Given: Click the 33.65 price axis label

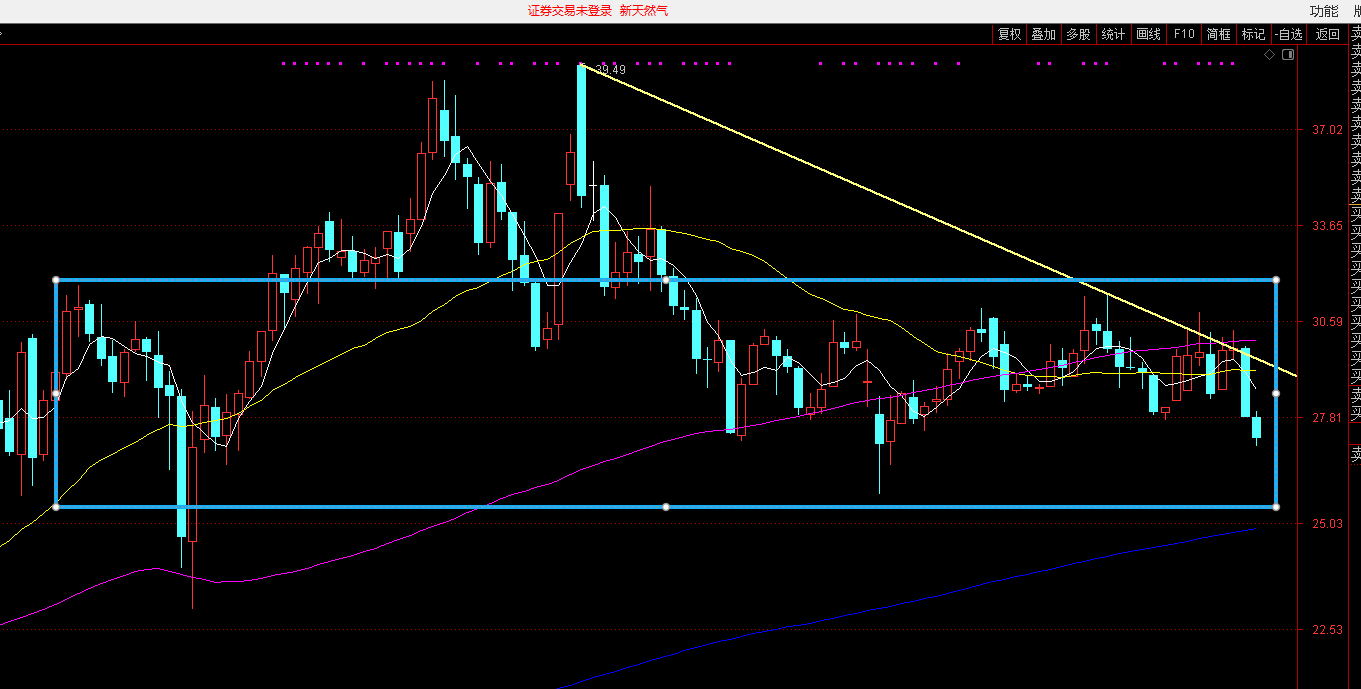Looking at the screenshot, I should click(x=1327, y=226).
